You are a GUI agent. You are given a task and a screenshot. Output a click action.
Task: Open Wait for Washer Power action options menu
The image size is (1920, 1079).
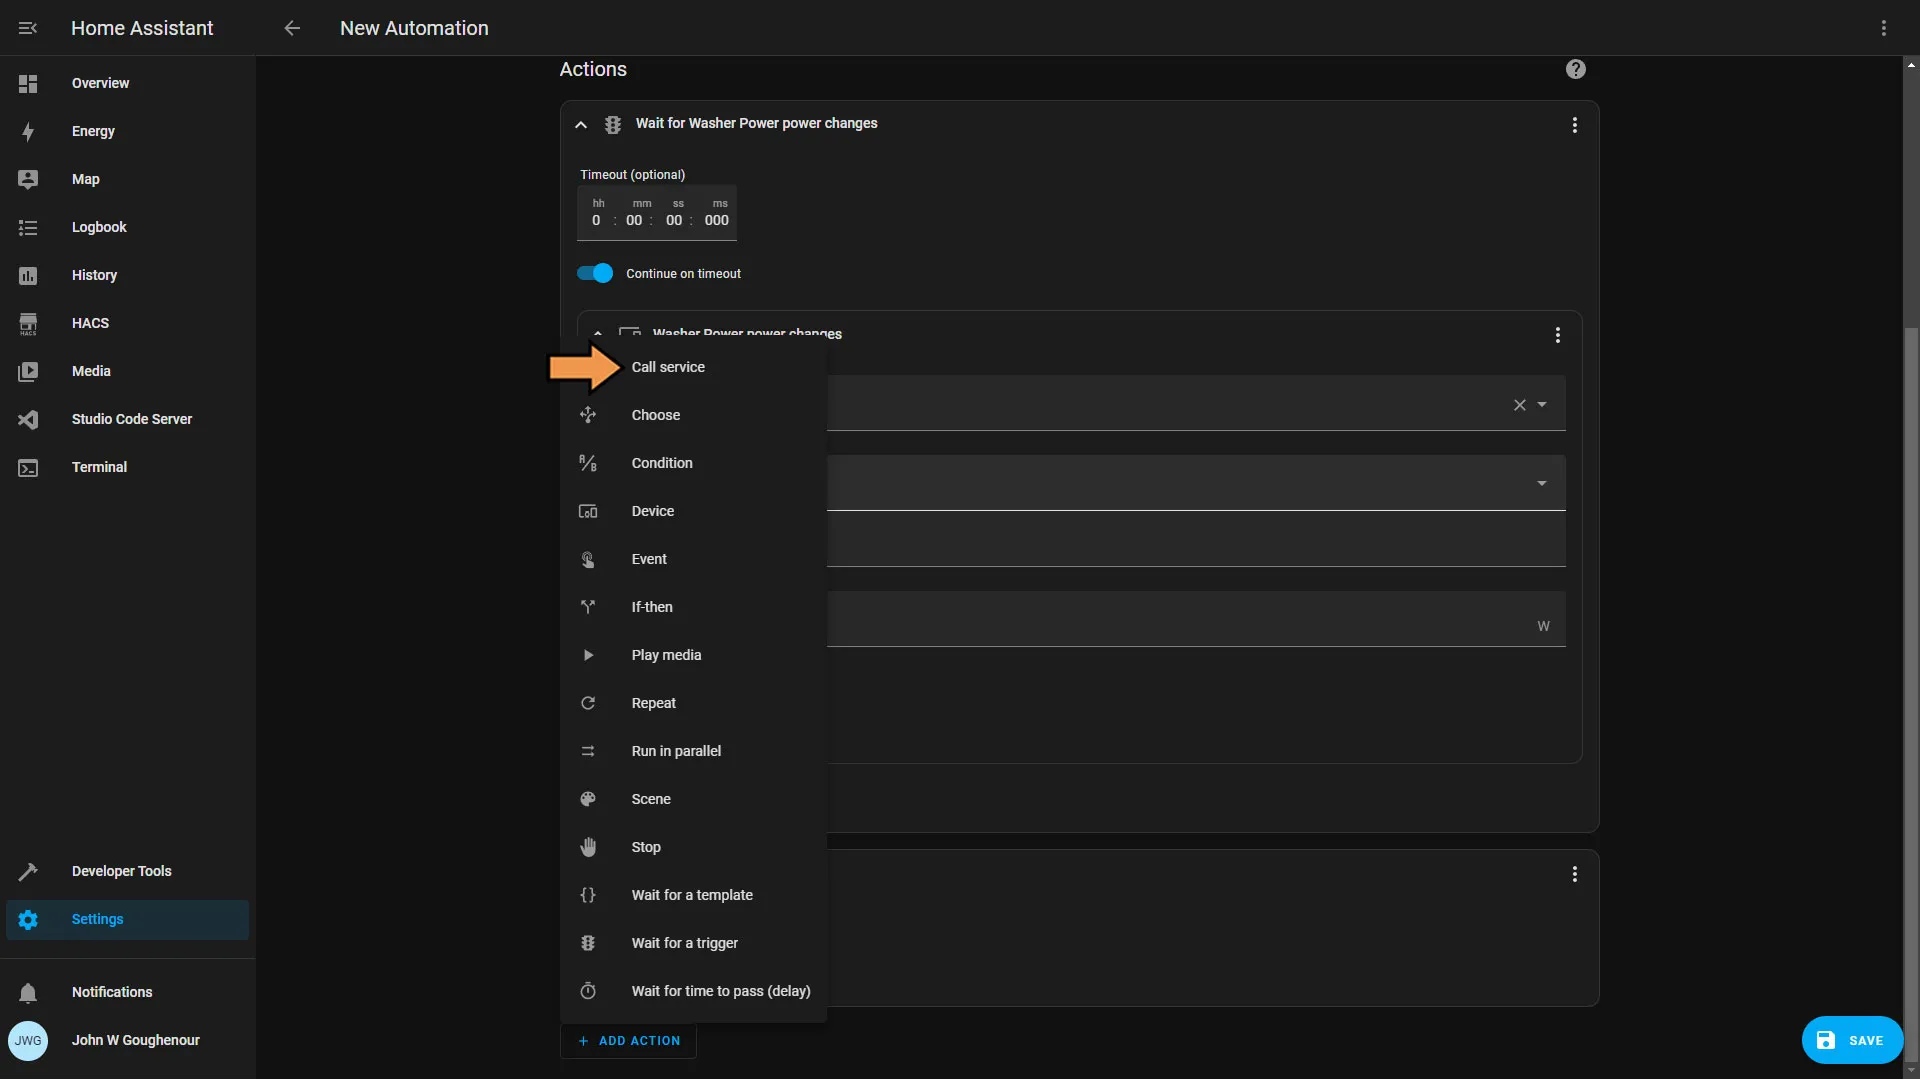coord(1575,125)
